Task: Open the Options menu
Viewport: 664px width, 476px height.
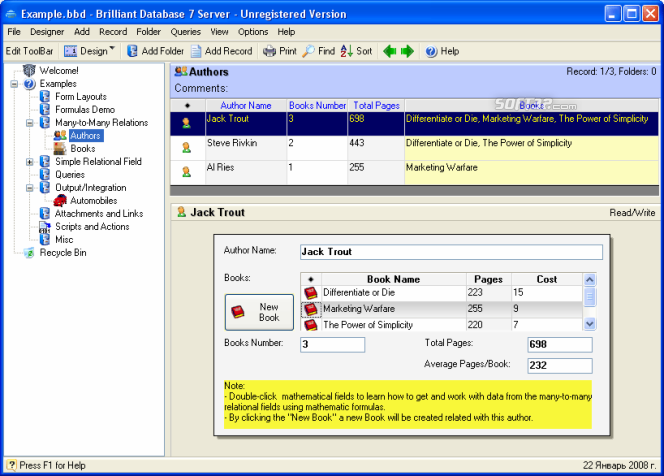Action: pos(253,32)
